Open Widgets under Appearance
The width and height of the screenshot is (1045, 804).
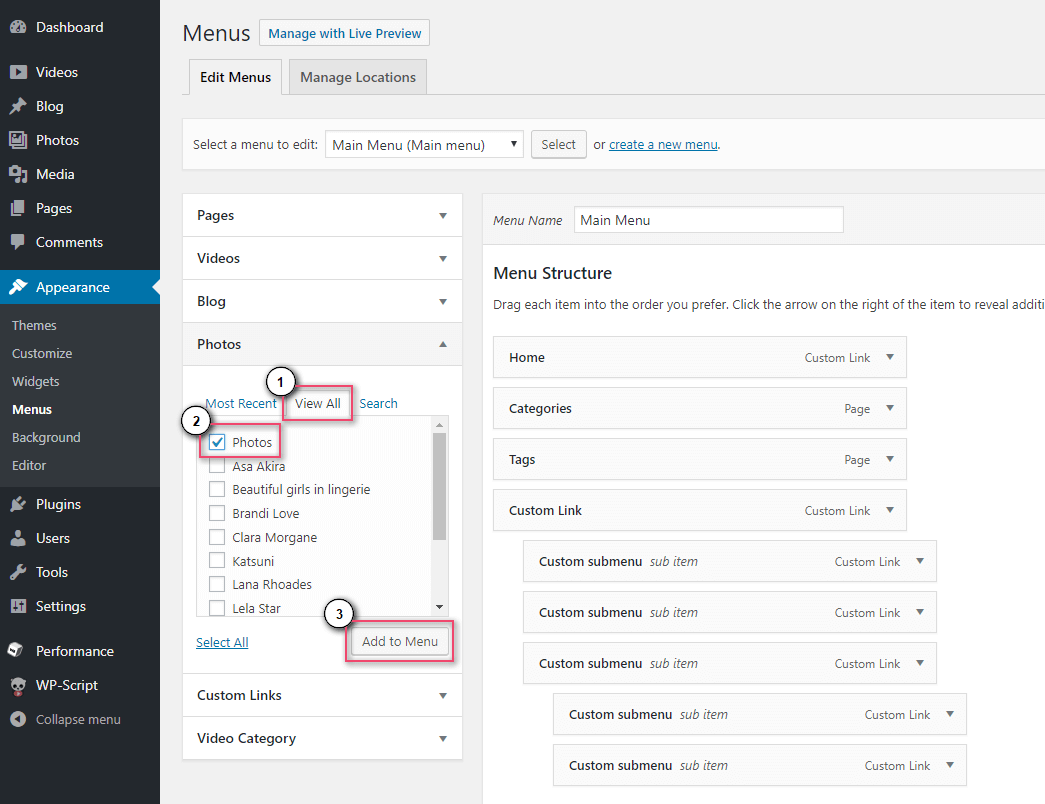coord(35,381)
